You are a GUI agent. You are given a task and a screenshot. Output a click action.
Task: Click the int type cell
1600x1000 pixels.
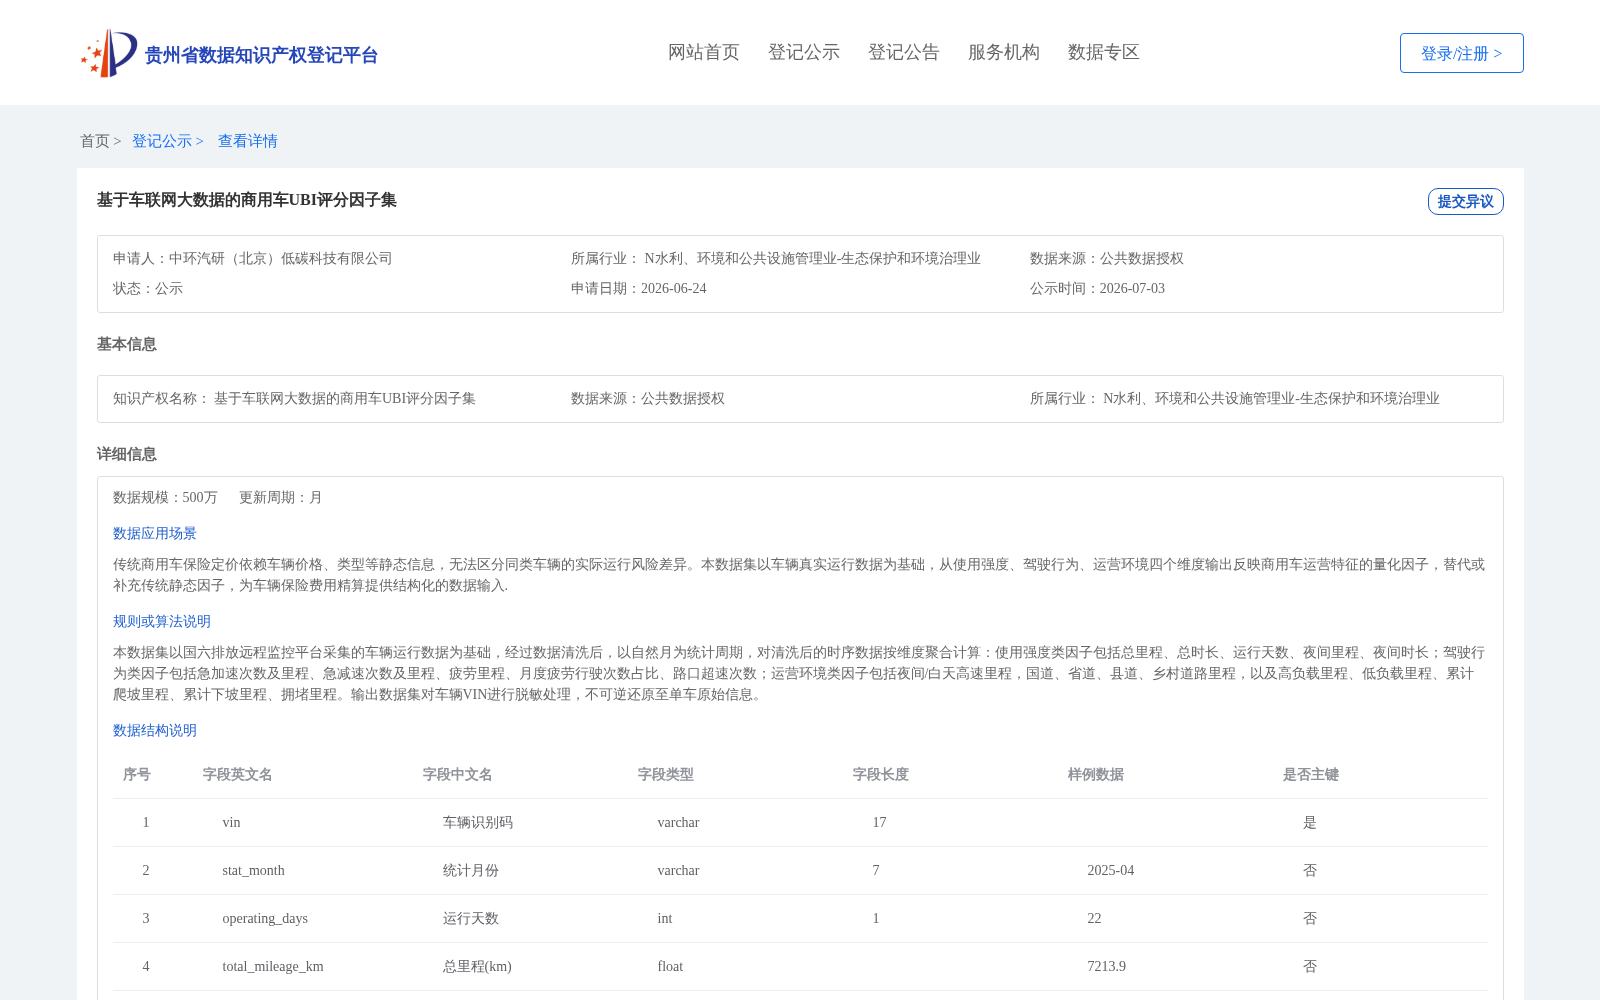(x=665, y=918)
